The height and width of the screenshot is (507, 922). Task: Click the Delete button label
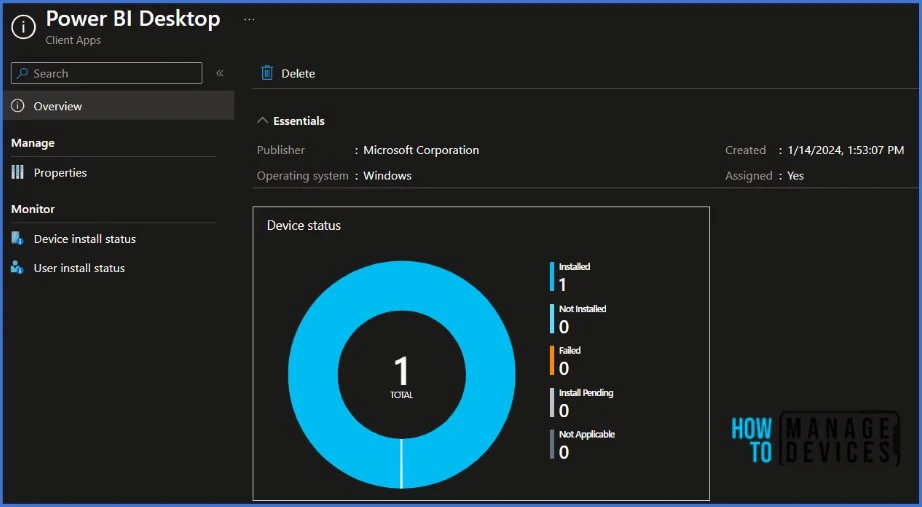[298, 74]
